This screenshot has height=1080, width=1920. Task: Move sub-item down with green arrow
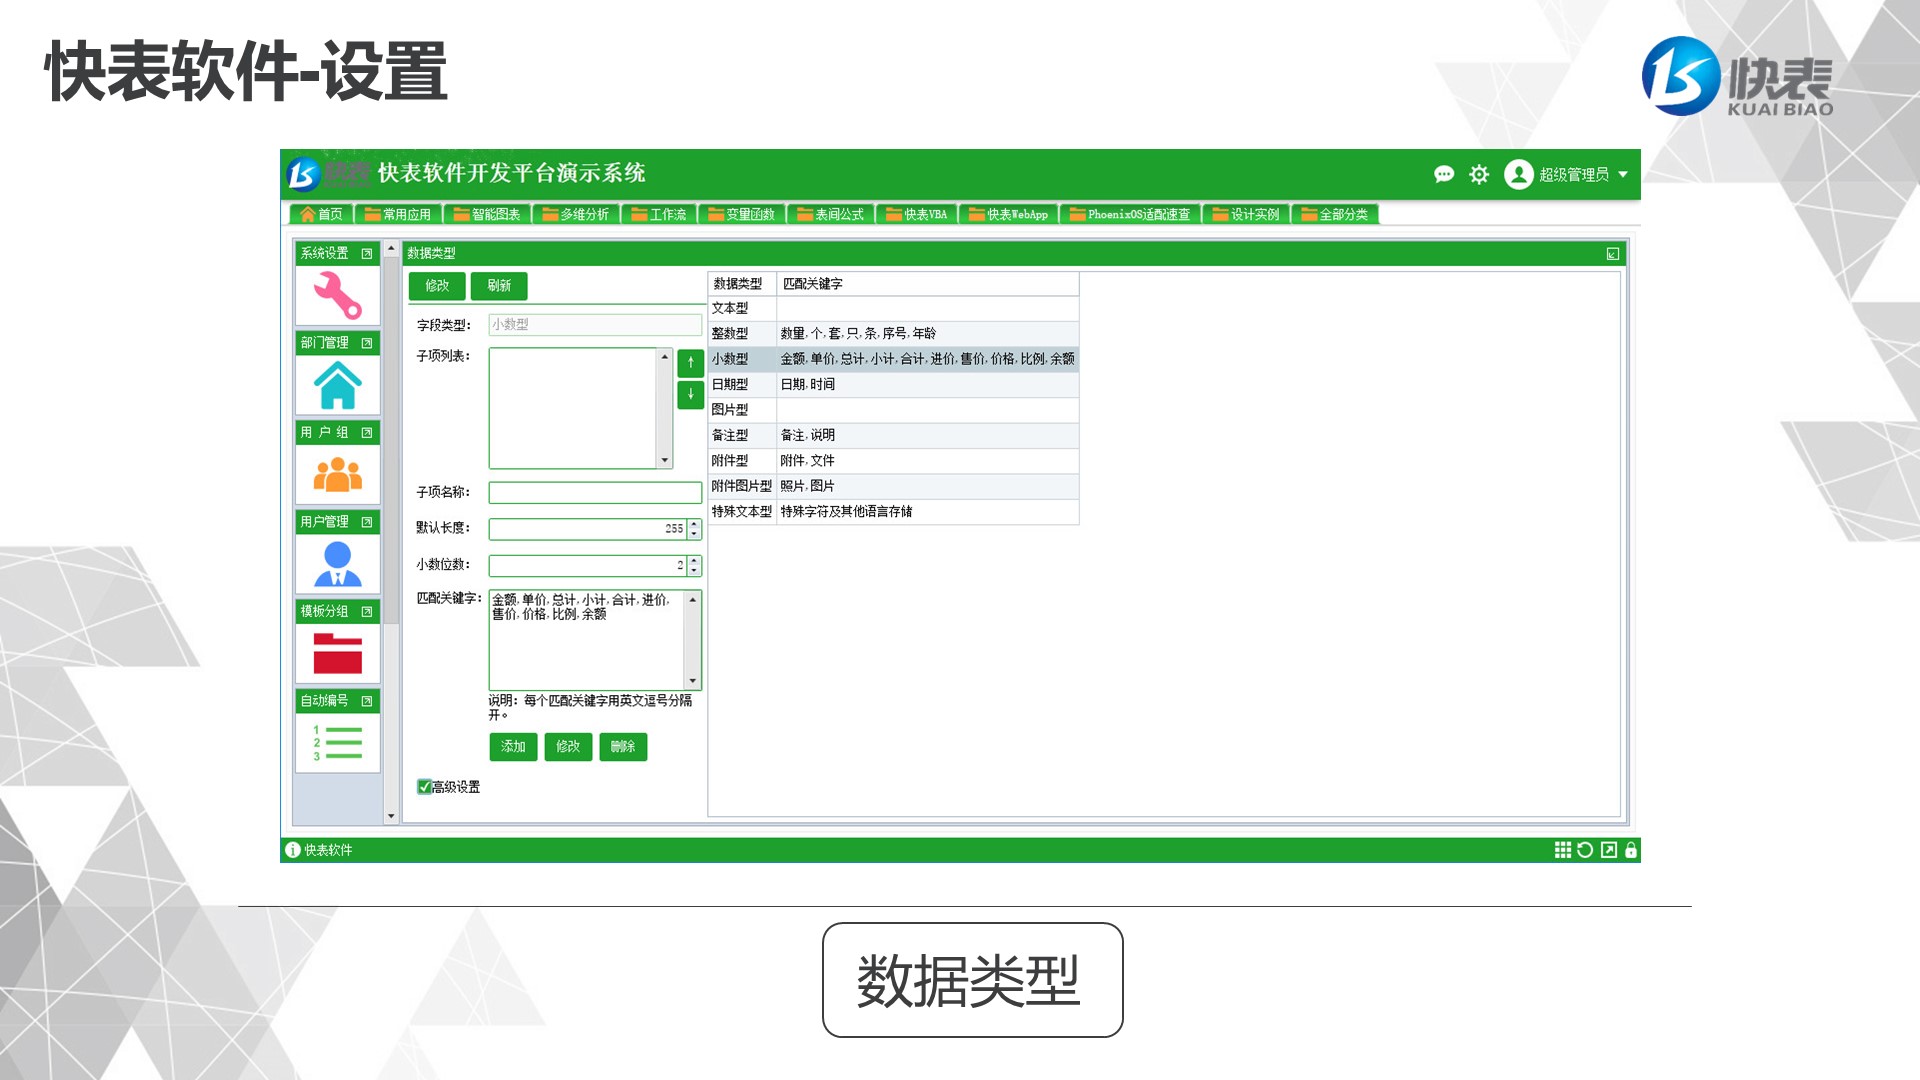click(690, 395)
